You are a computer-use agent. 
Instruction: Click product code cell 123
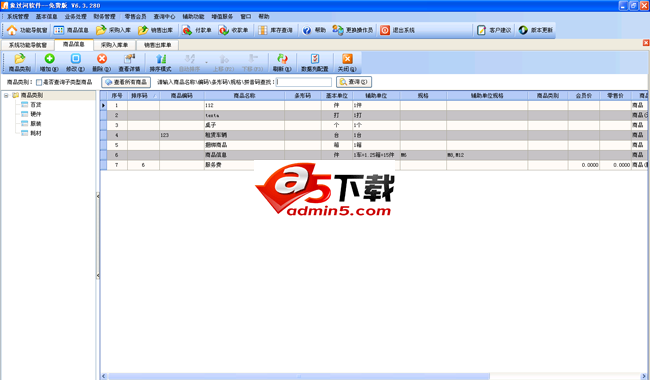tap(182, 135)
